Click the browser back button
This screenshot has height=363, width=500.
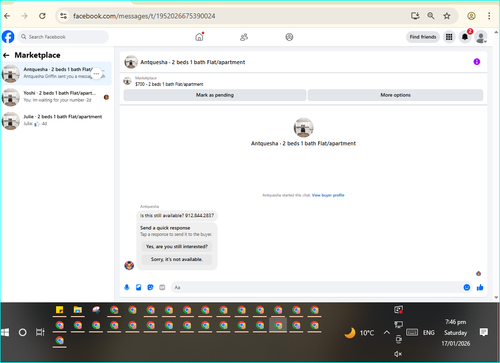tap(7, 16)
